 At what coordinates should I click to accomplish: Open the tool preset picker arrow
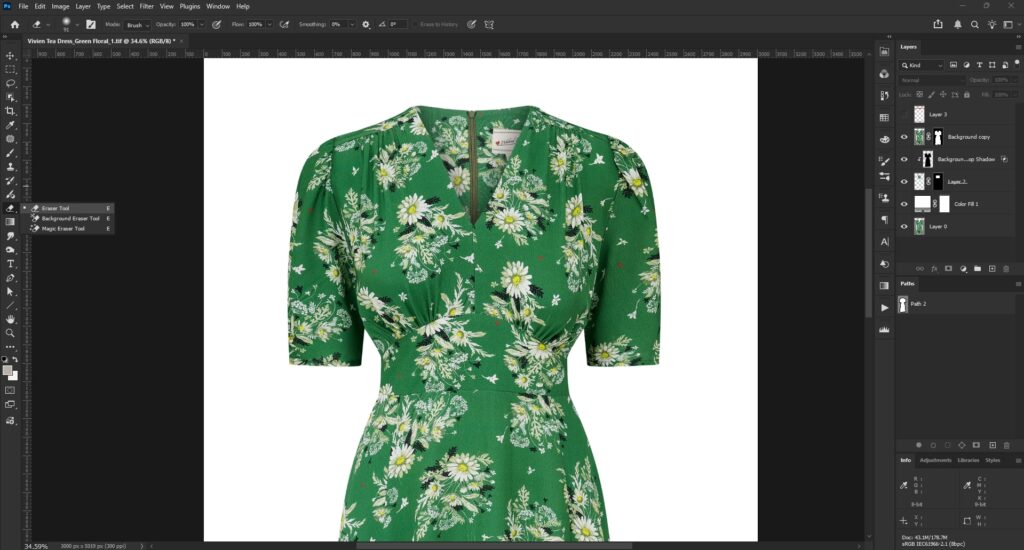tap(48, 25)
